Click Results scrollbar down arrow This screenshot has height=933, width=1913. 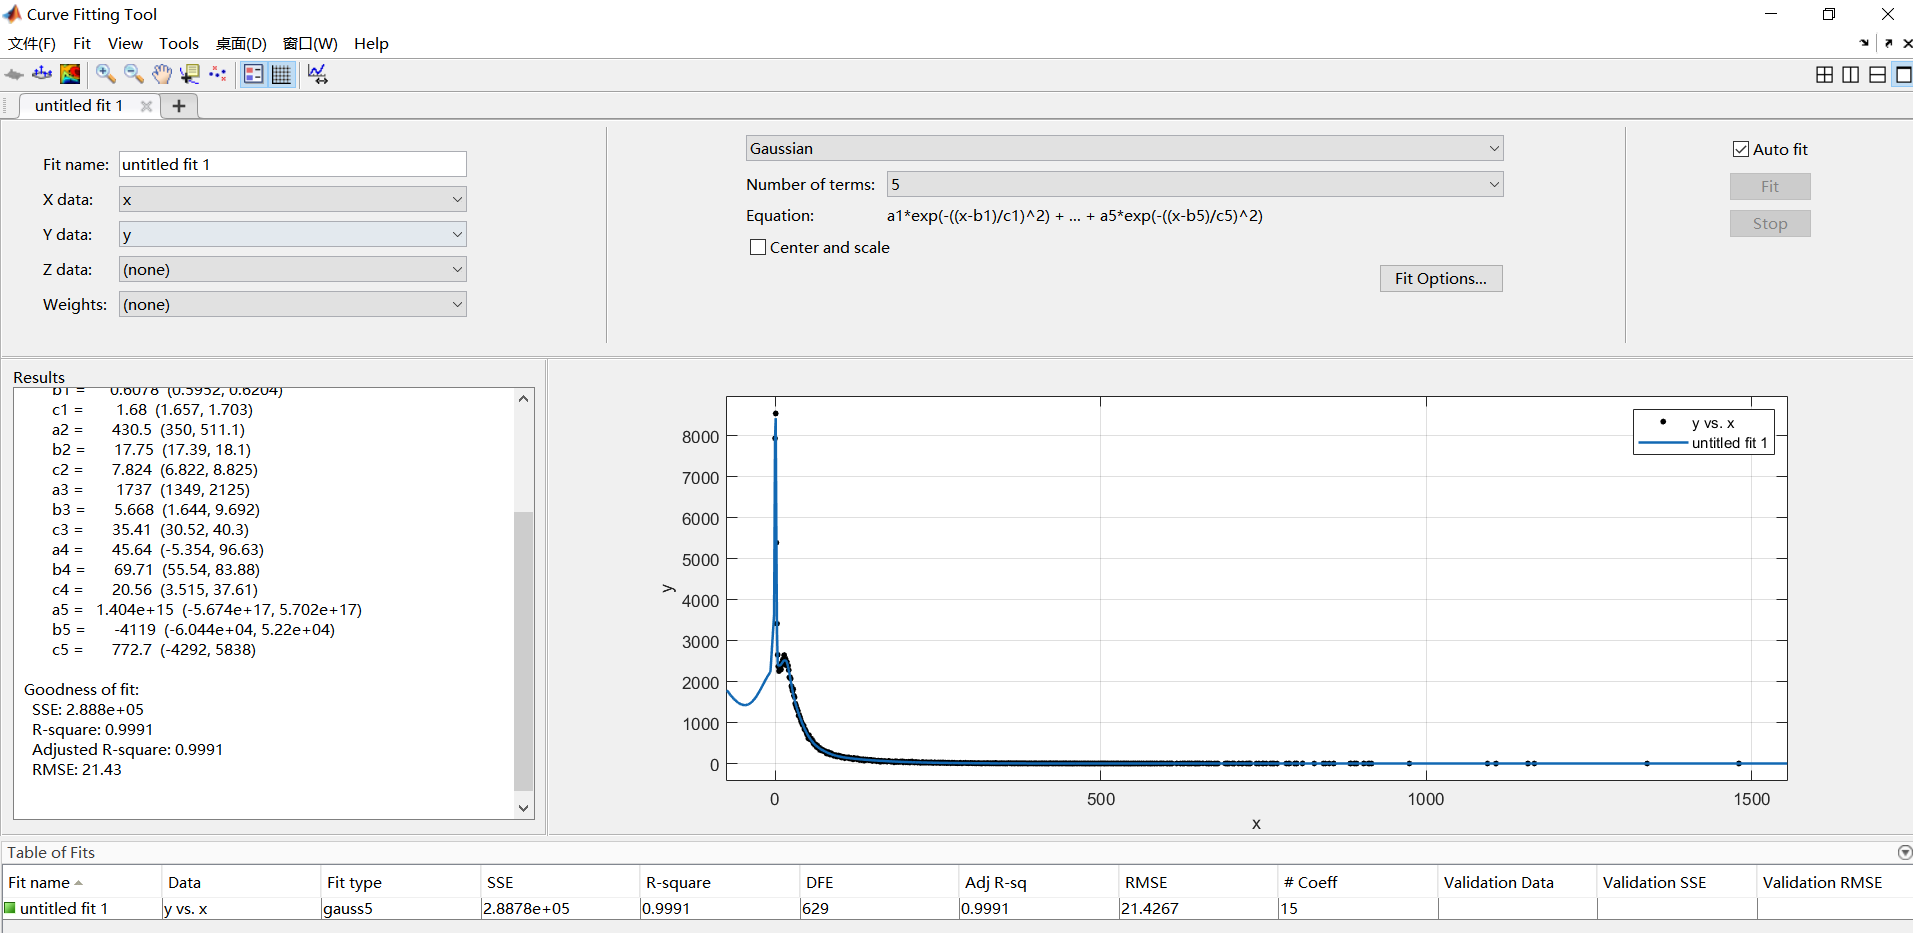click(523, 808)
